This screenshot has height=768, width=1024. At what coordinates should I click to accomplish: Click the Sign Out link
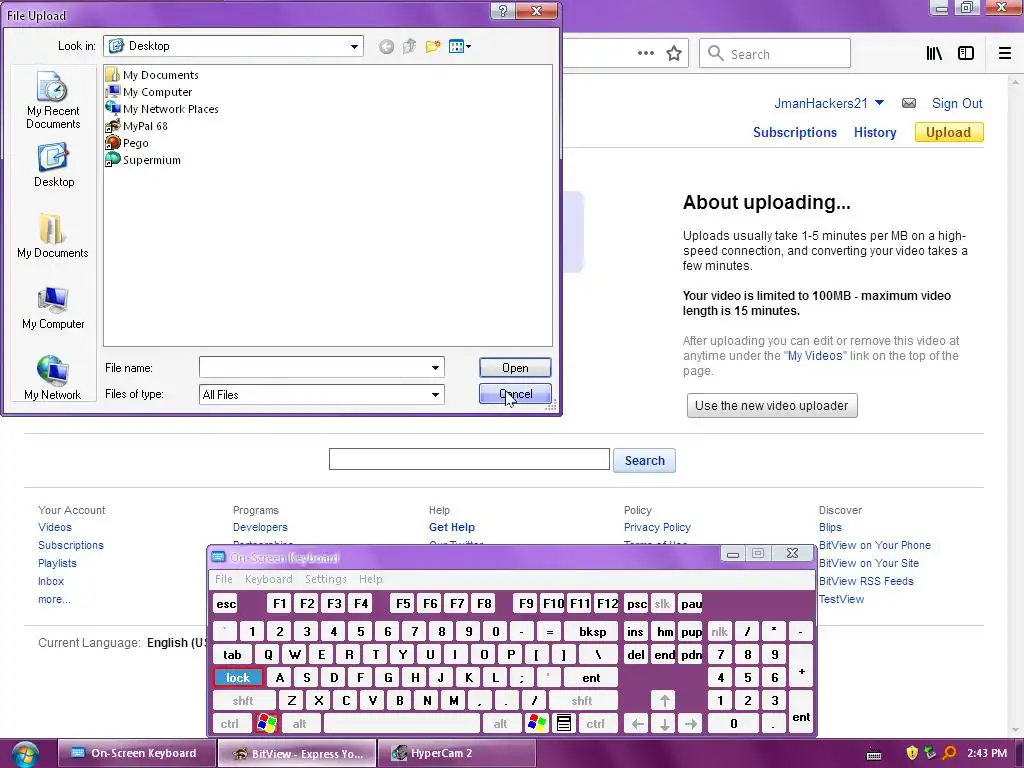[957, 103]
